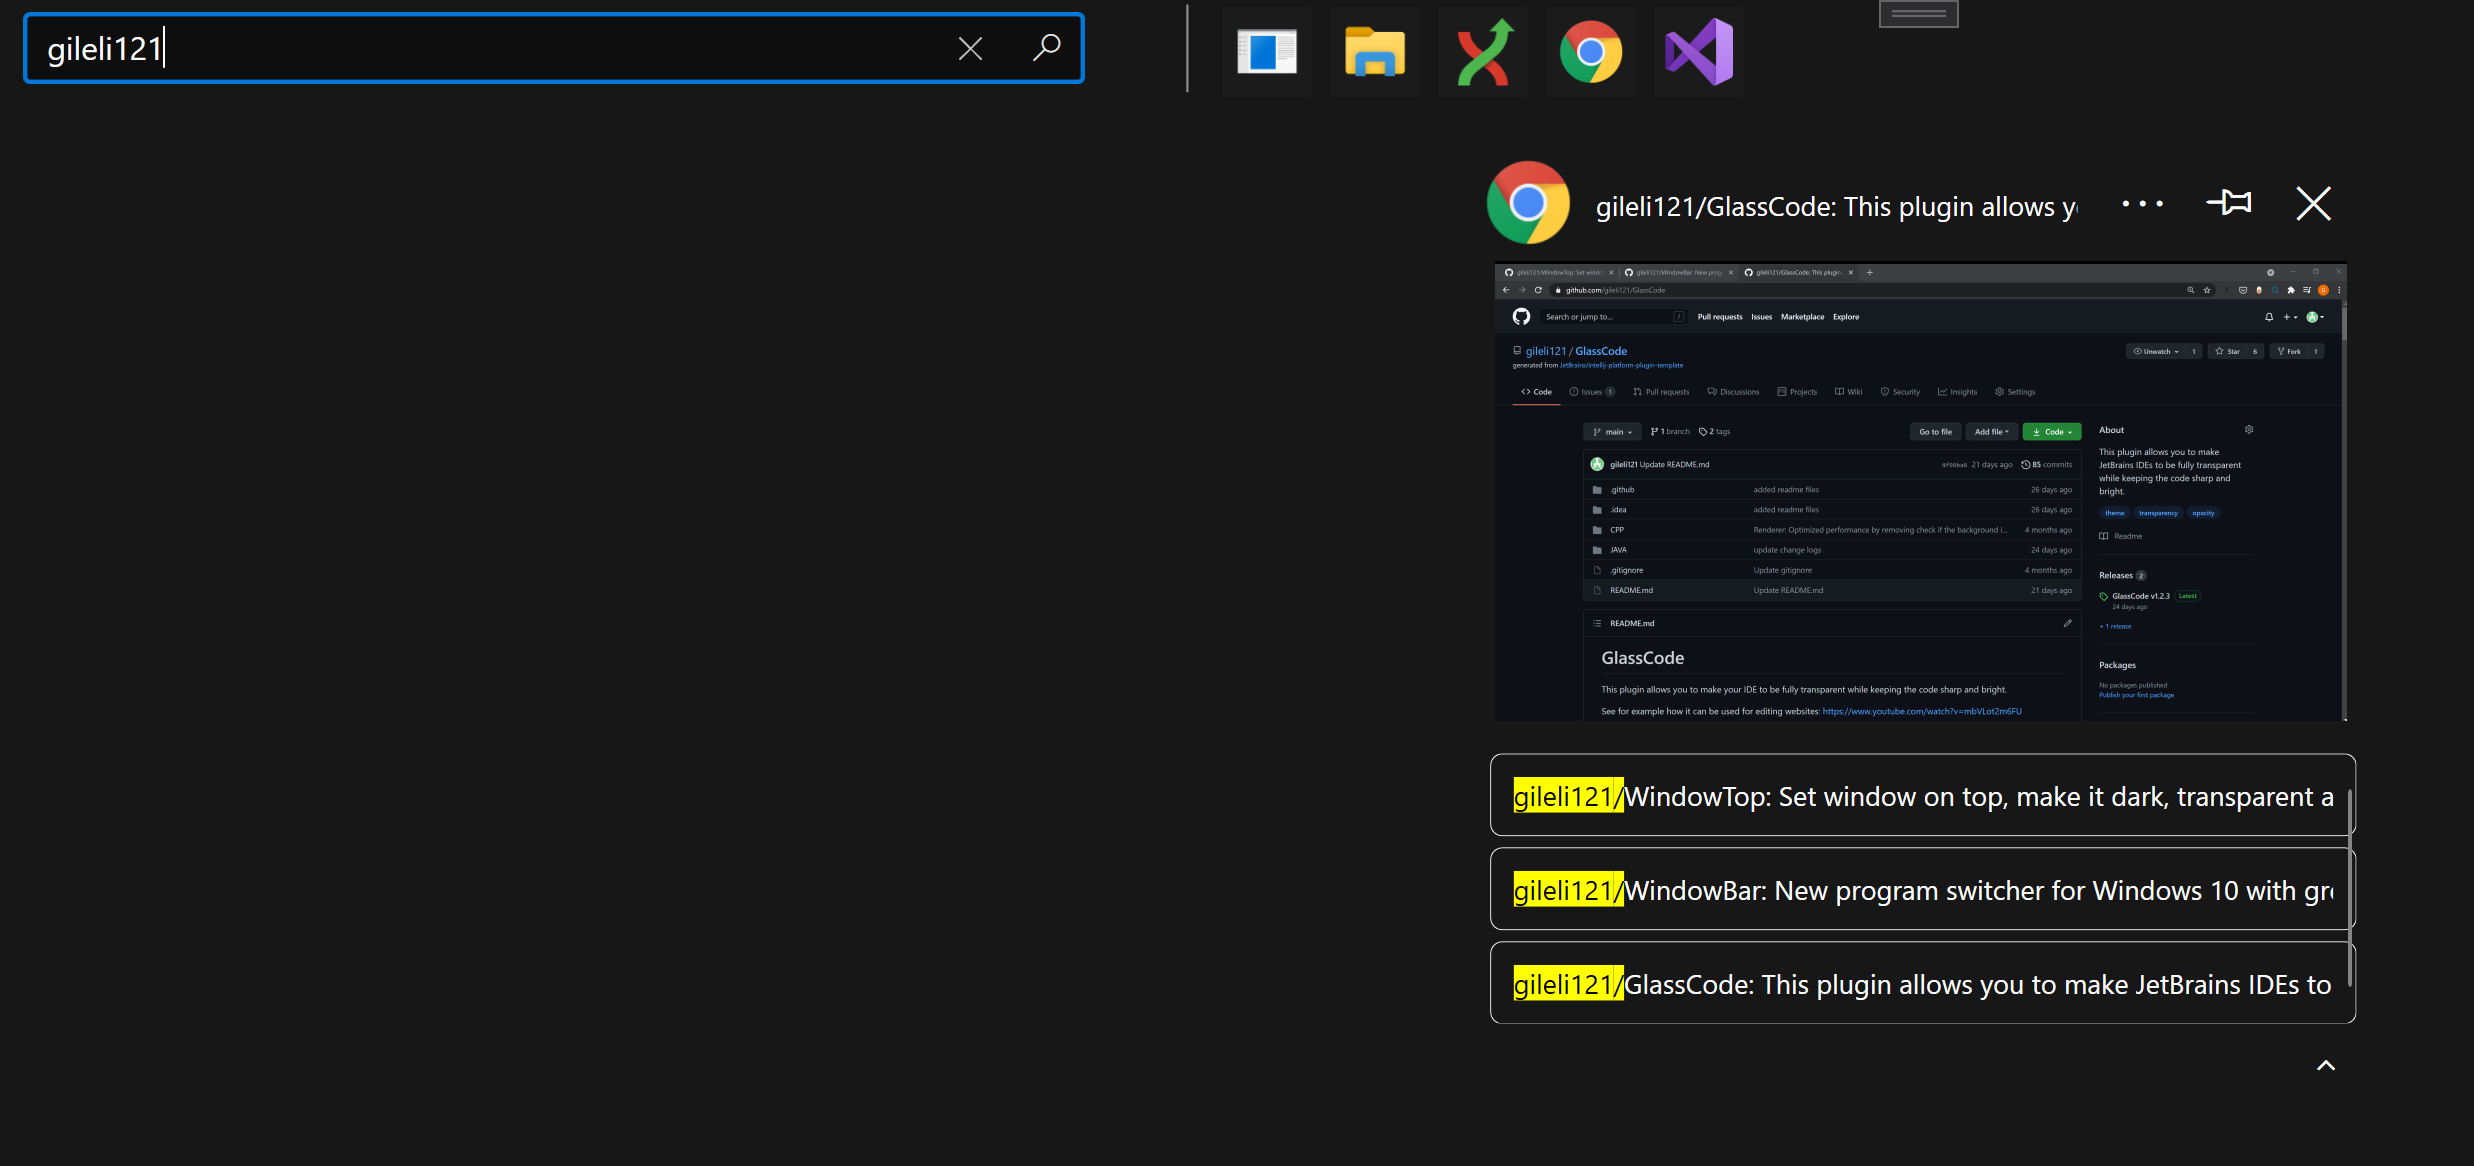
Task: Close the GlassCode preview panel
Action: click(2313, 204)
